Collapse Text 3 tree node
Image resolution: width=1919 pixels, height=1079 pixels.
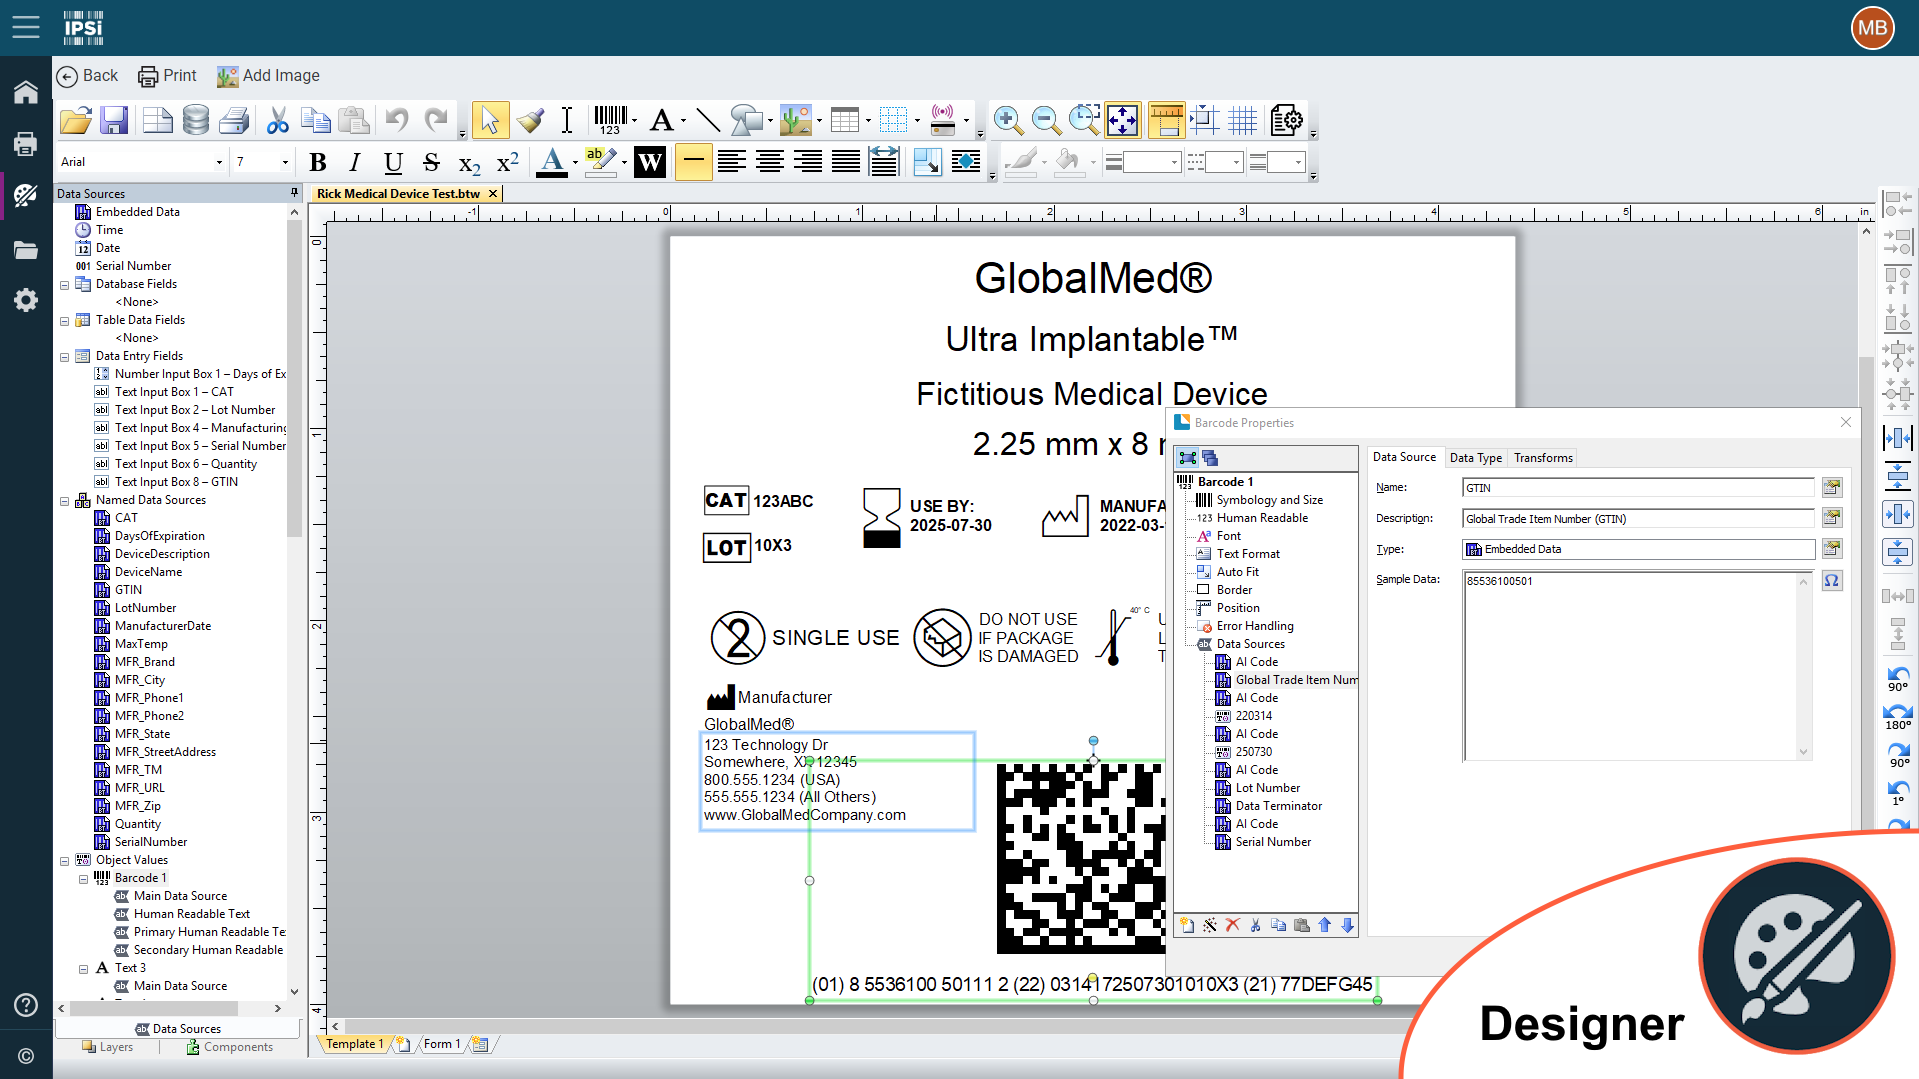click(84, 969)
